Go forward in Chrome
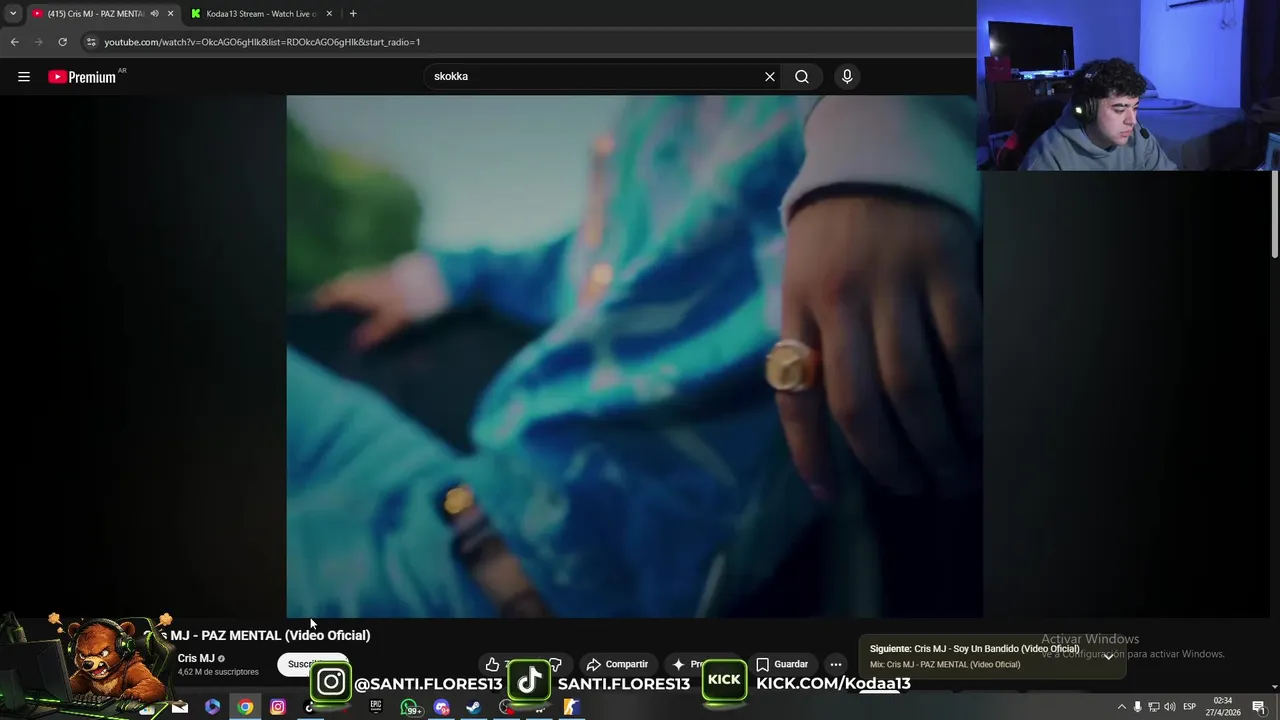The height and width of the screenshot is (720, 1280). pos(39,42)
